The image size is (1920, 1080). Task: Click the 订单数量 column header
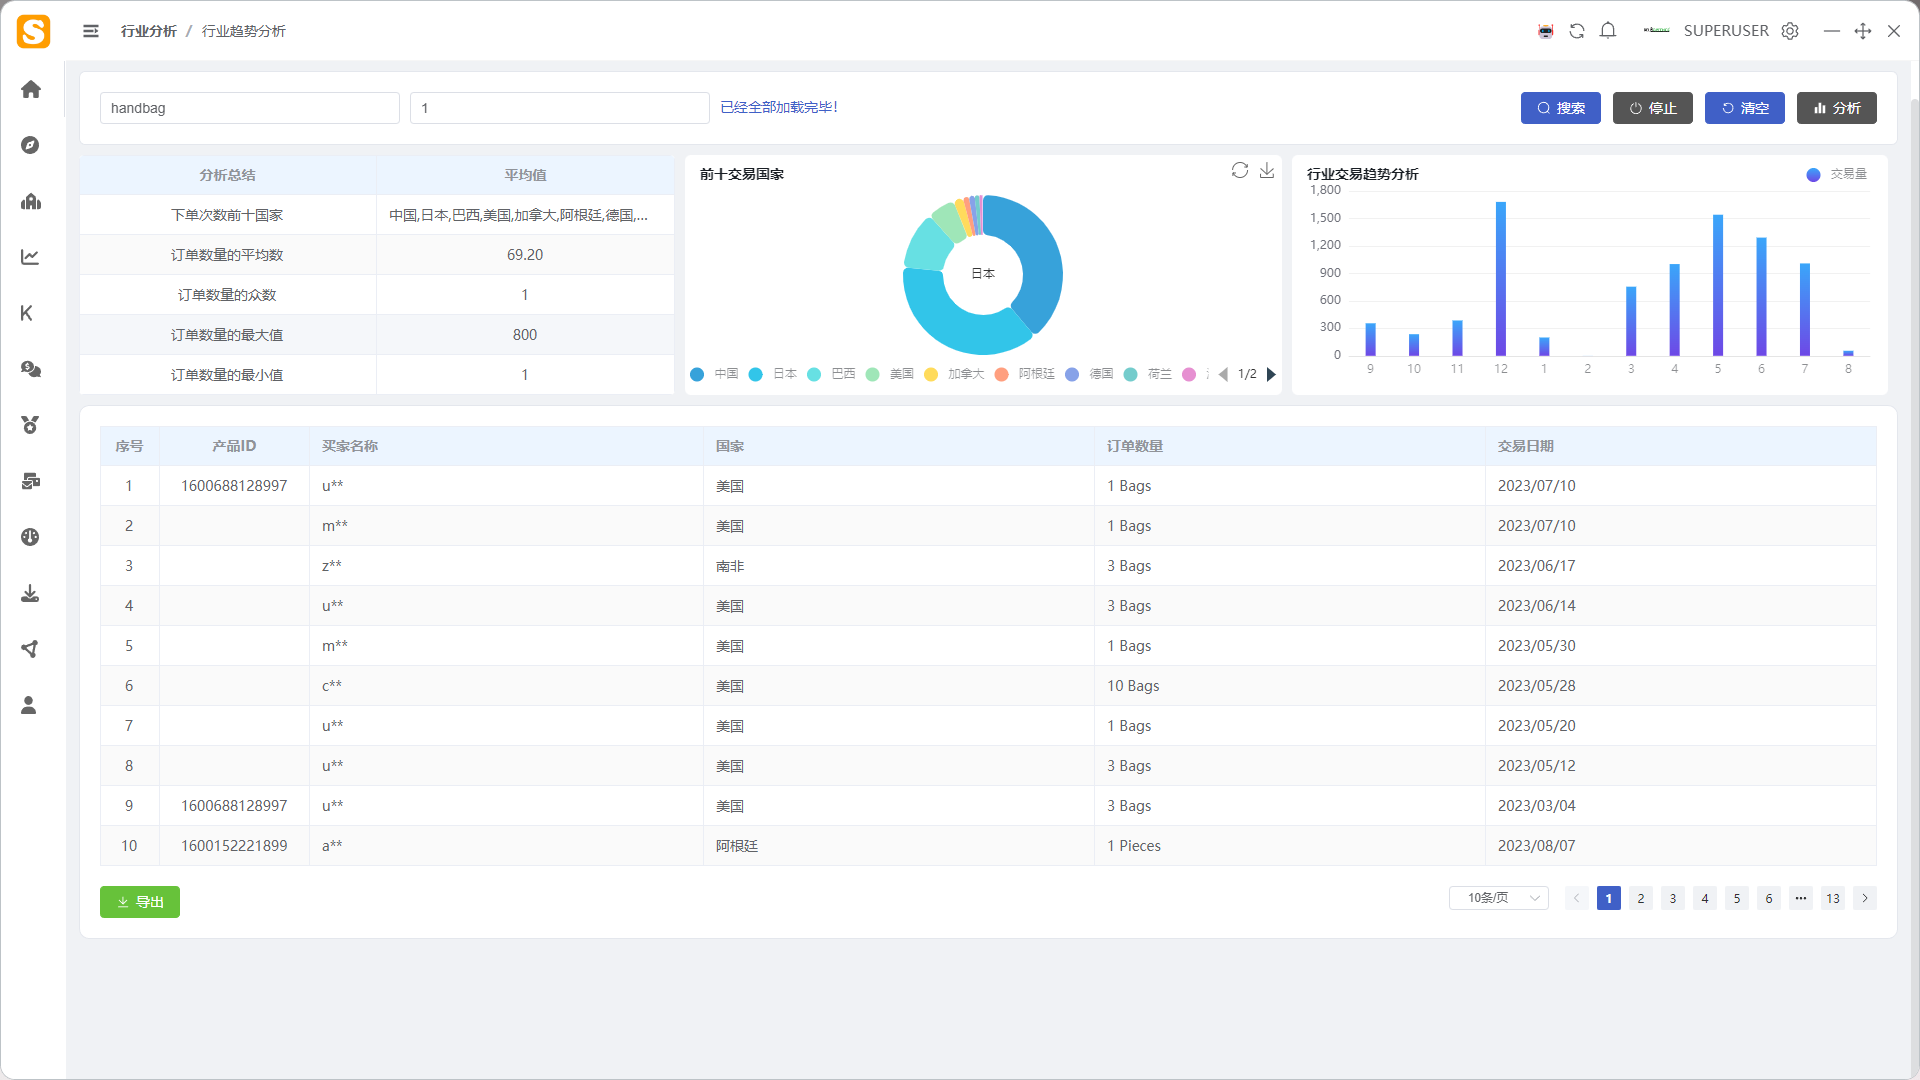(1290, 446)
